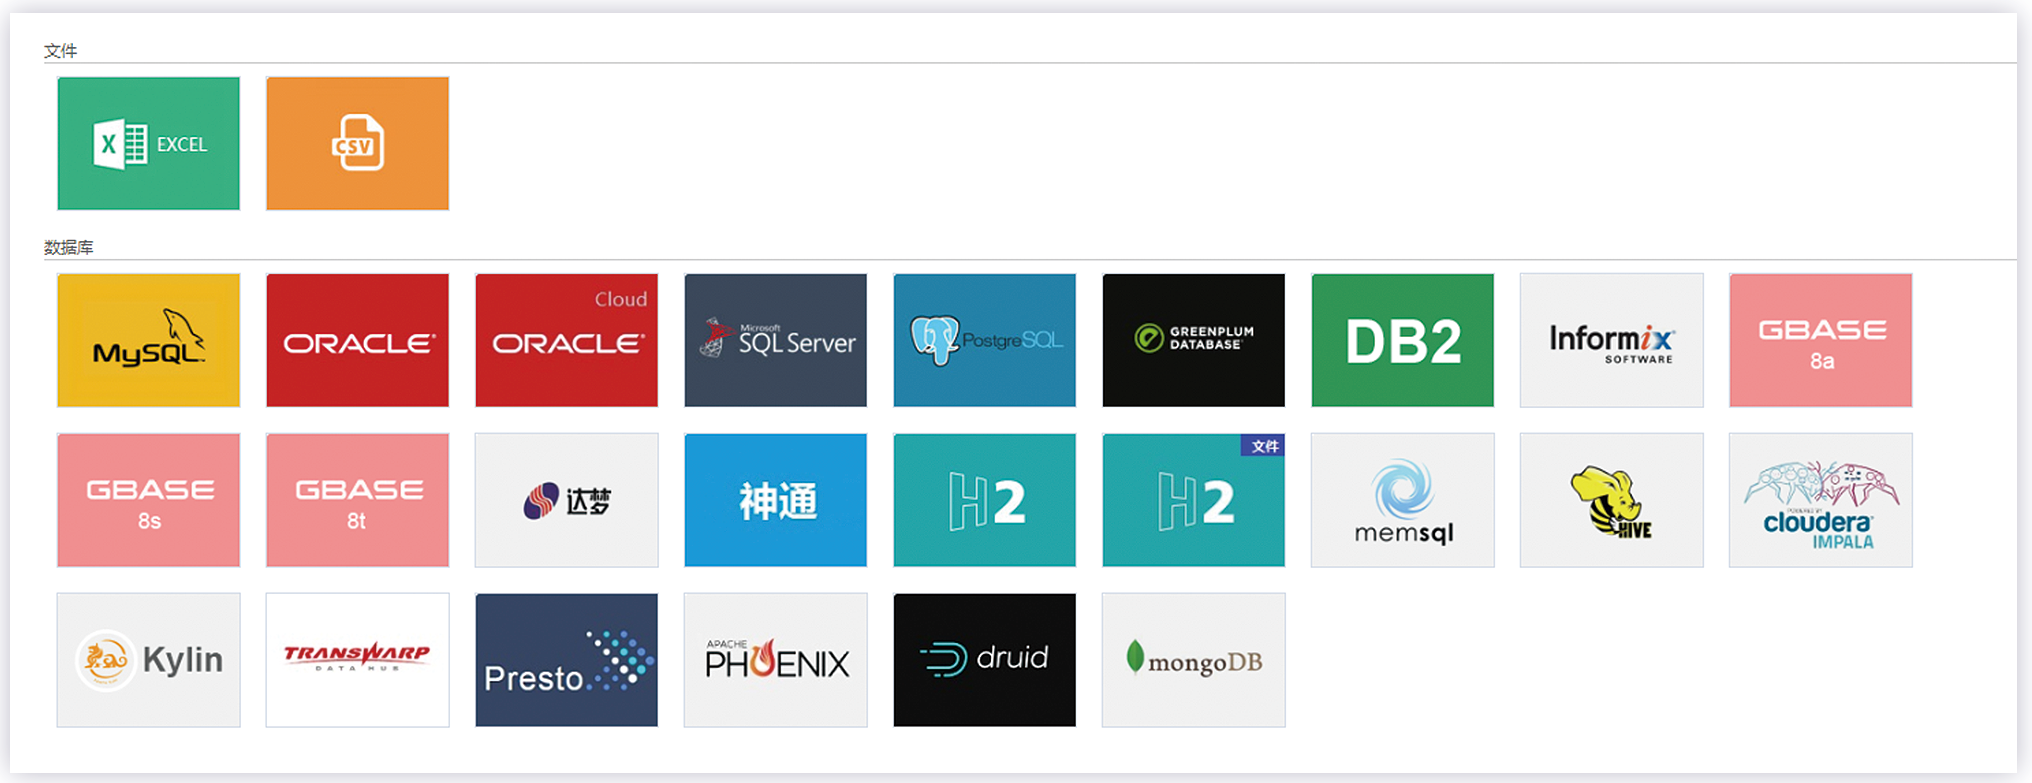Select the Hive bee logo tile
The image size is (2032, 783).
pos(1611,500)
